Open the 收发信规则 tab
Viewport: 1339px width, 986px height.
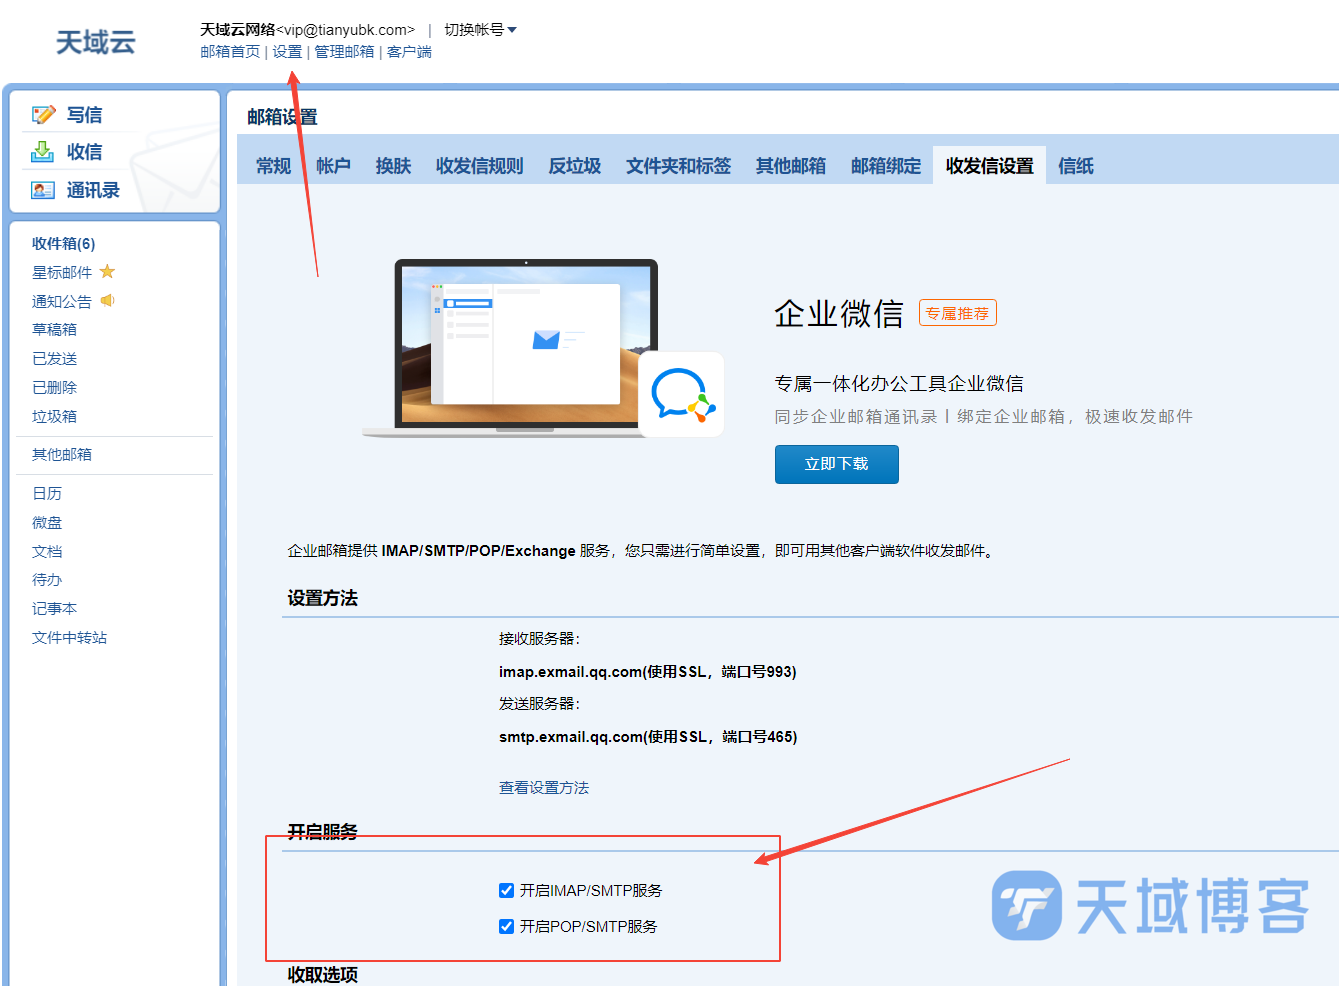[x=479, y=166]
